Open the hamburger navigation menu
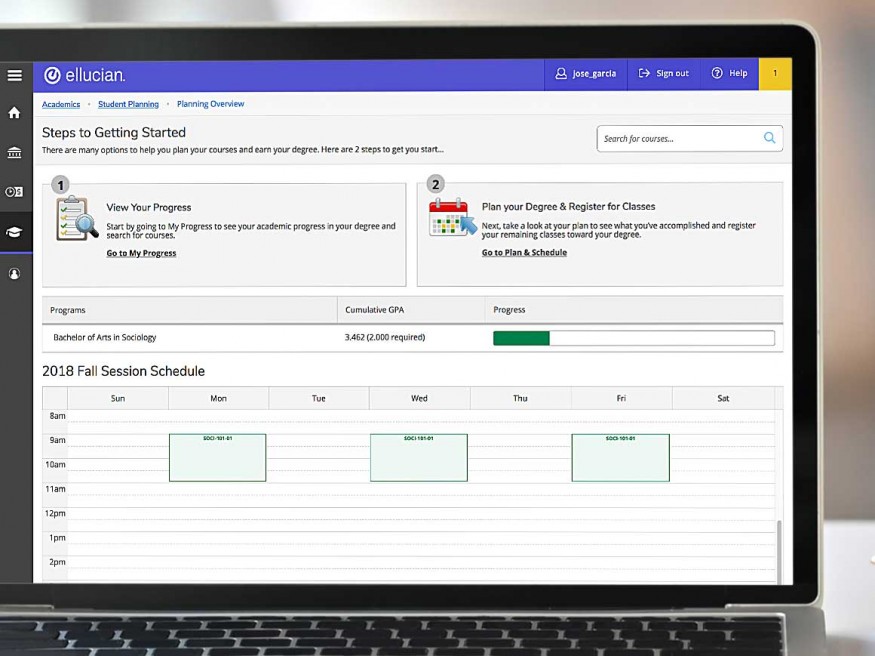Image resolution: width=875 pixels, height=656 pixels. tap(14, 75)
